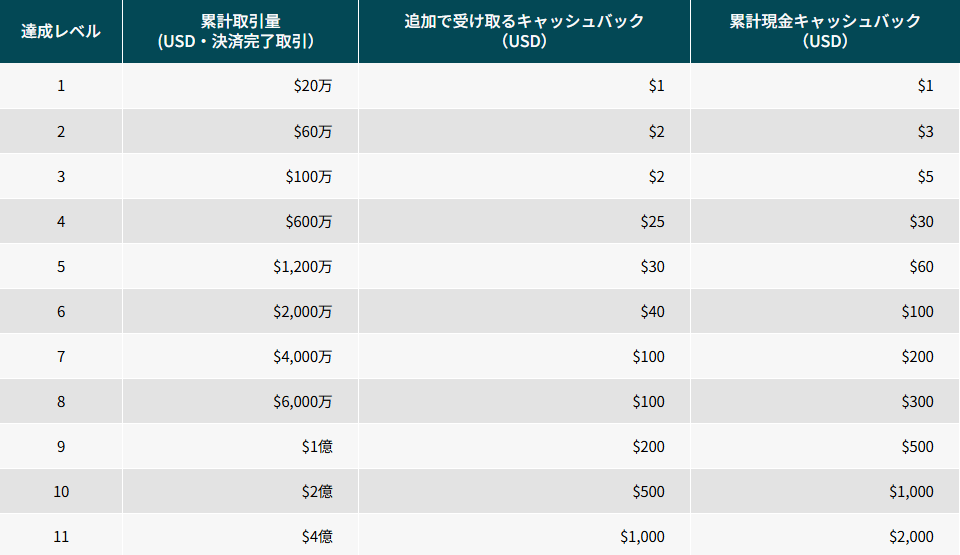960x555 pixels.
Task: Click the $2,000 cumulative cashback cell
Action: 825,535
